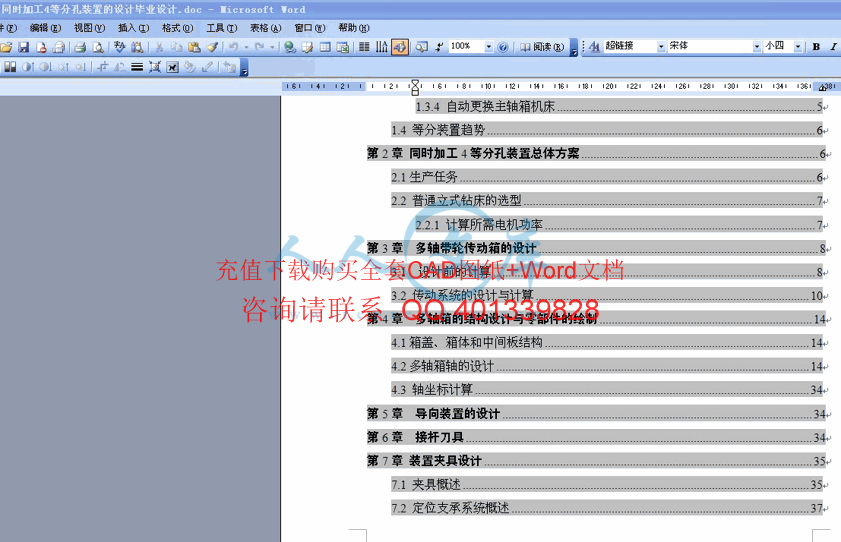
Task: Open the Format Picture icon
Action: 190,67
